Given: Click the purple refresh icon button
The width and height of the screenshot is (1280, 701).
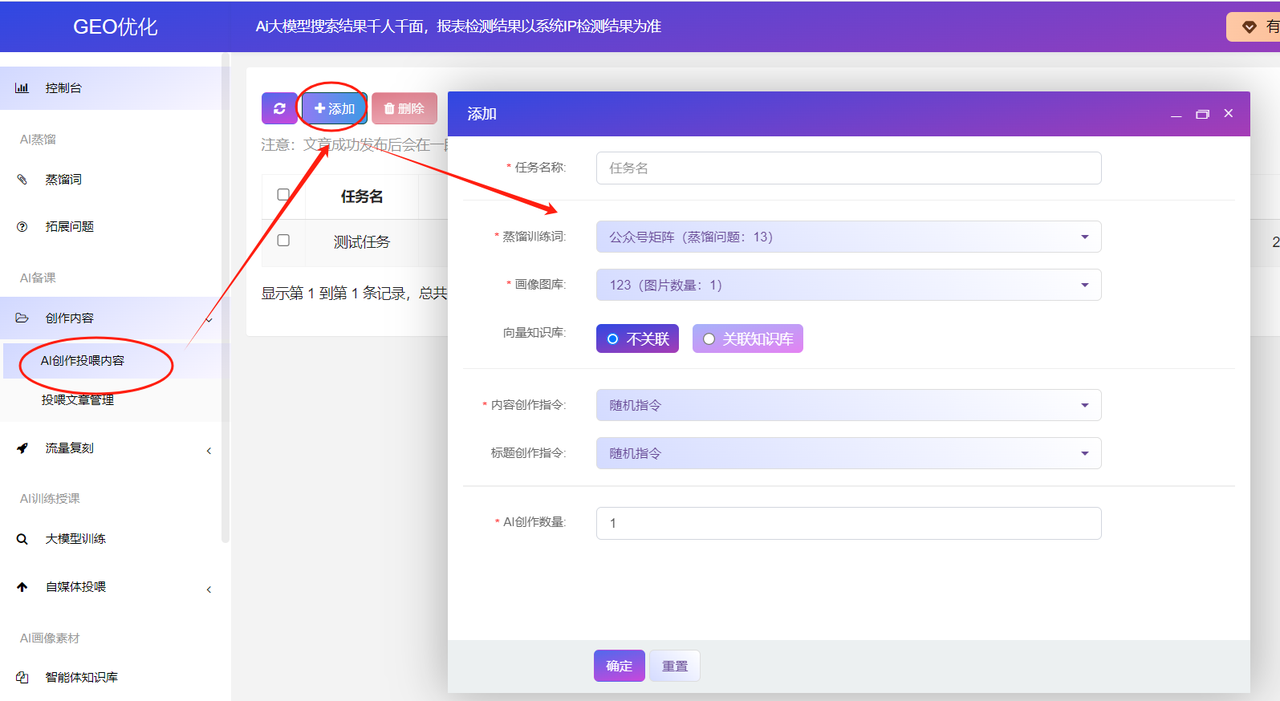Looking at the screenshot, I should tap(279, 109).
